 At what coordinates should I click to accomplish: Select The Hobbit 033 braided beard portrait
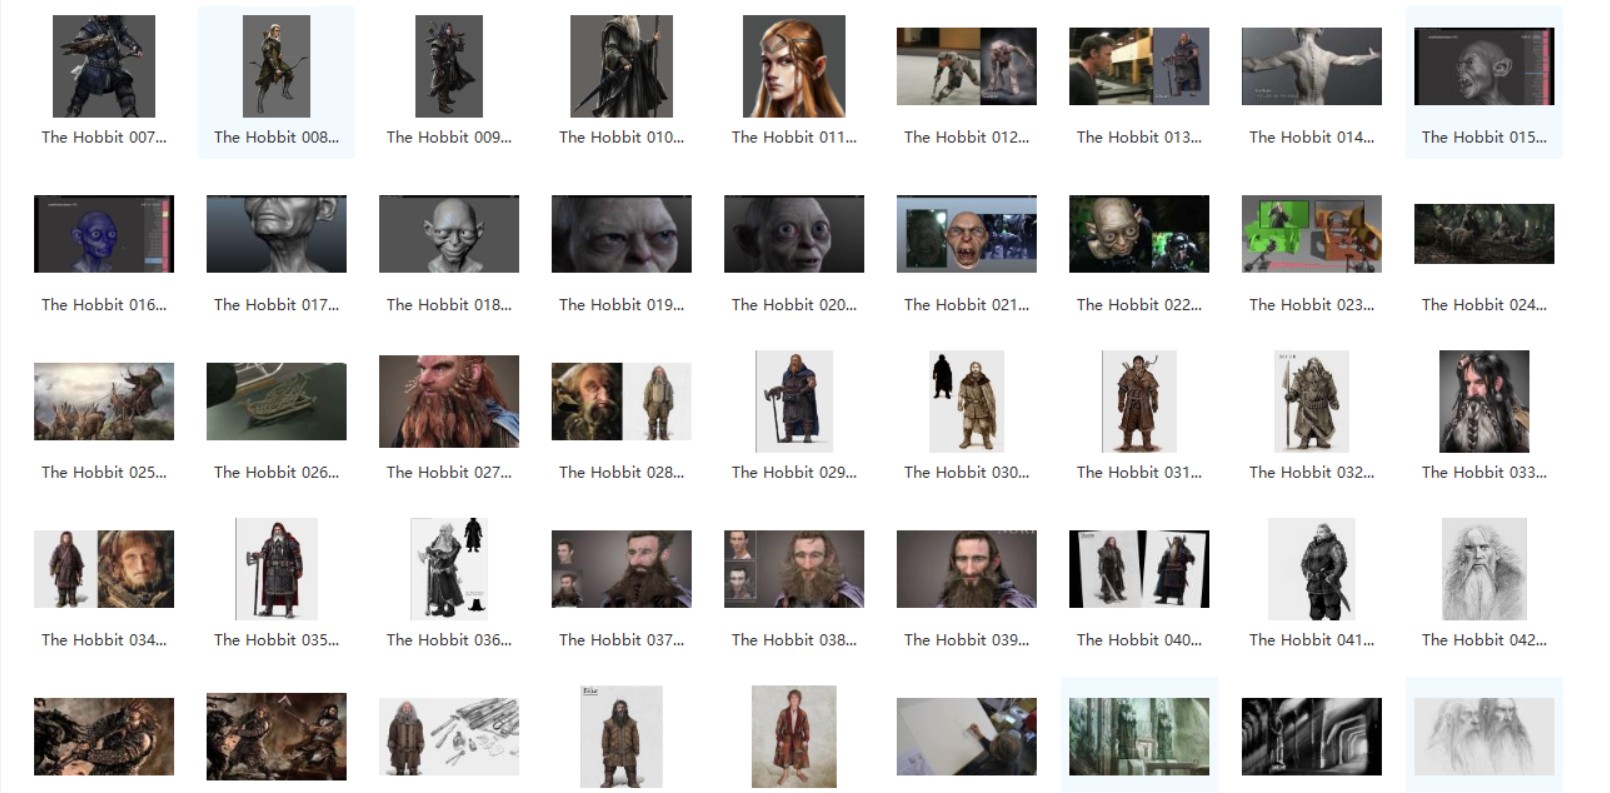[1484, 401]
